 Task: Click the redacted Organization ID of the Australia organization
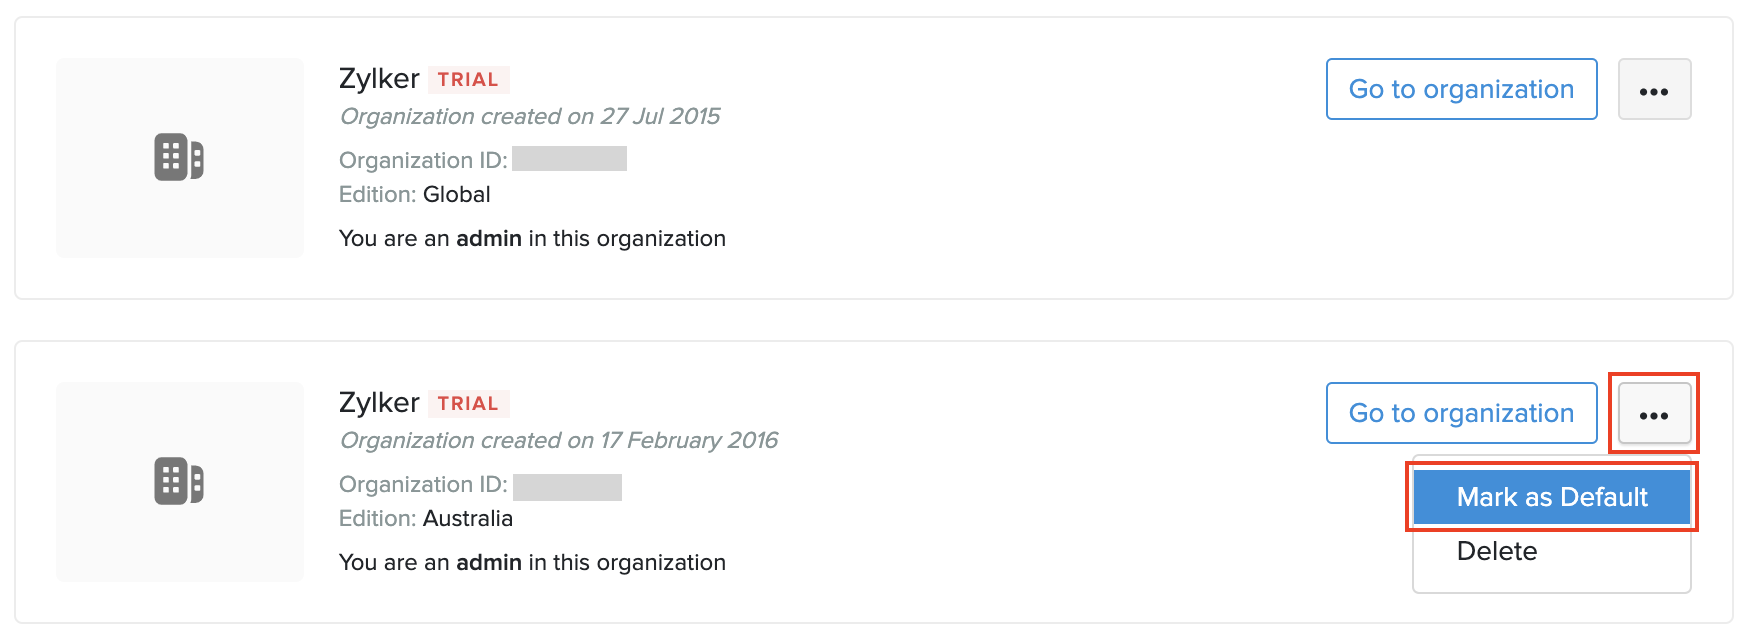click(x=567, y=487)
